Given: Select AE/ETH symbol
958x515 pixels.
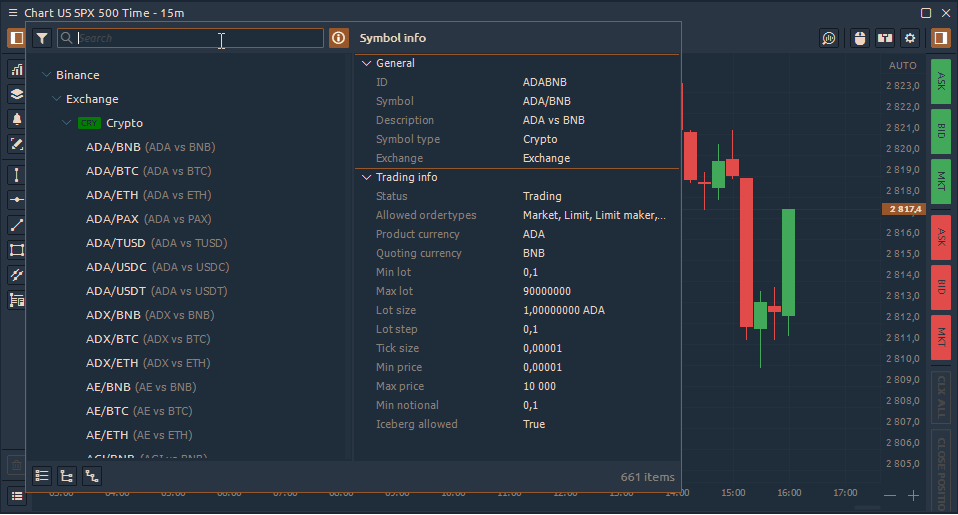Looking at the screenshot, I should coord(139,435).
